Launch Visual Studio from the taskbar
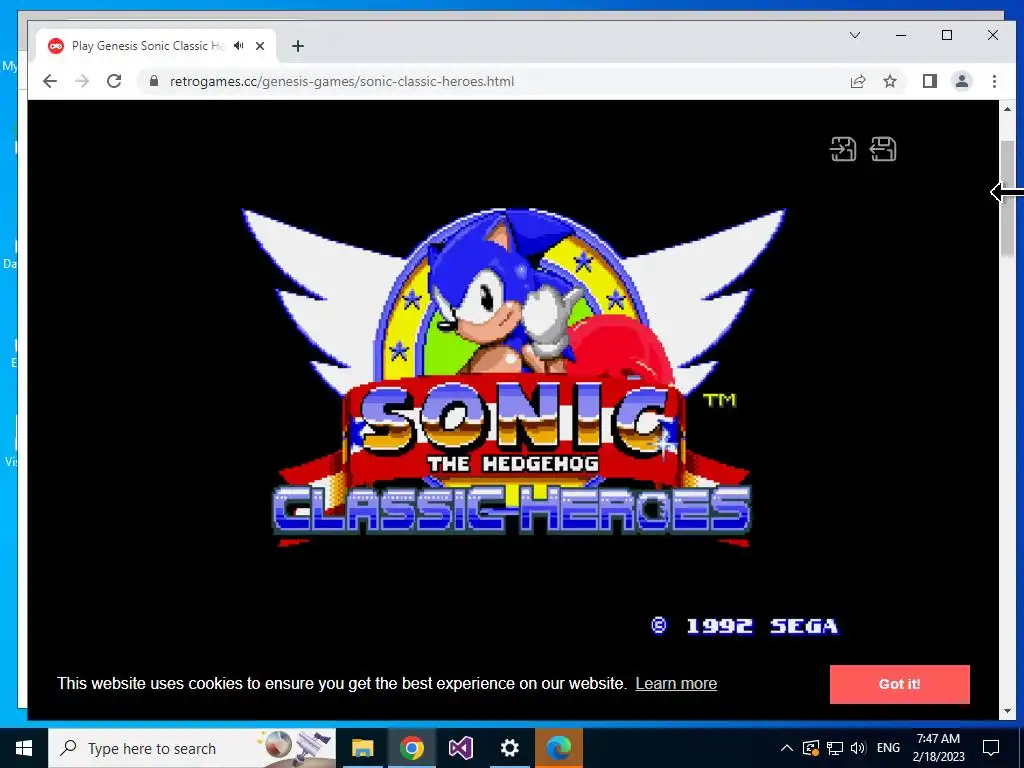1024x768 pixels. click(460, 748)
